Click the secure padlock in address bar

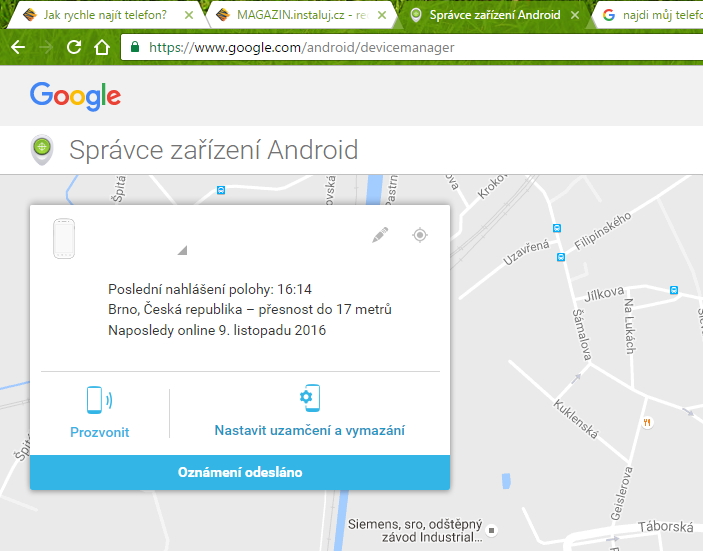(135, 47)
